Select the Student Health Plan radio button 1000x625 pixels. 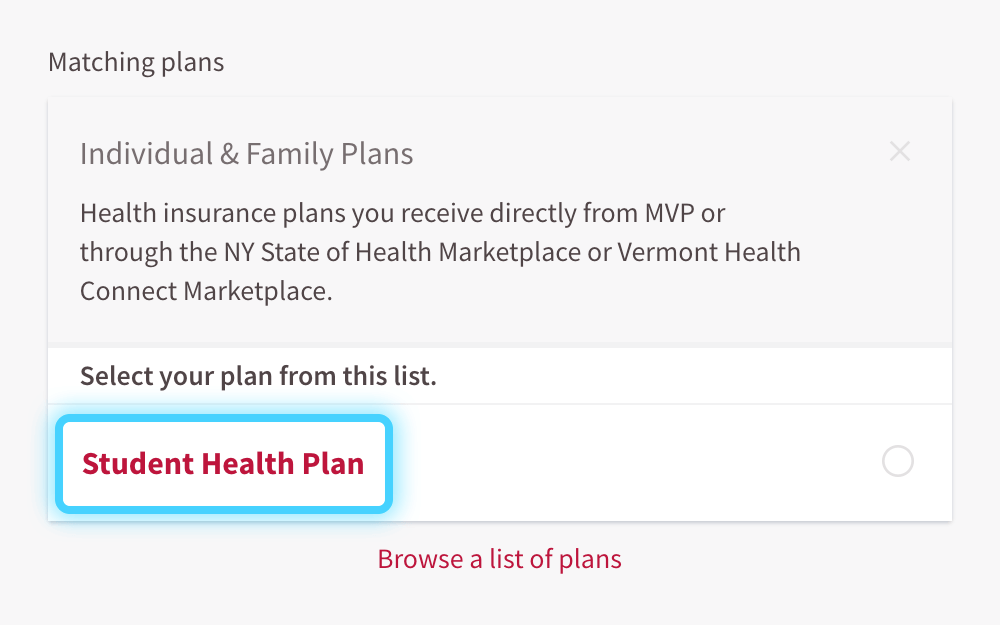(x=897, y=462)
